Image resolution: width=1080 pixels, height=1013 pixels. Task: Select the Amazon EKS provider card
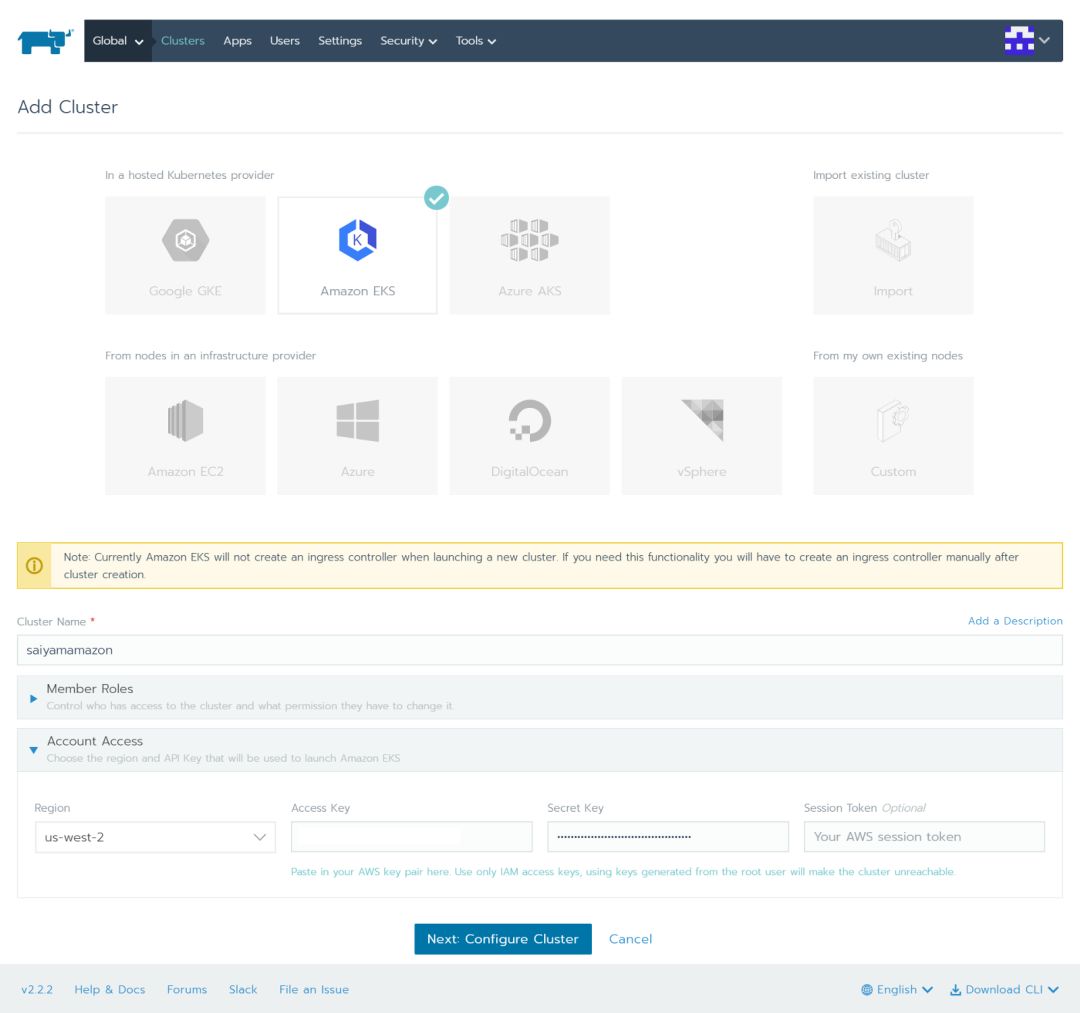[x=357, y=255]
